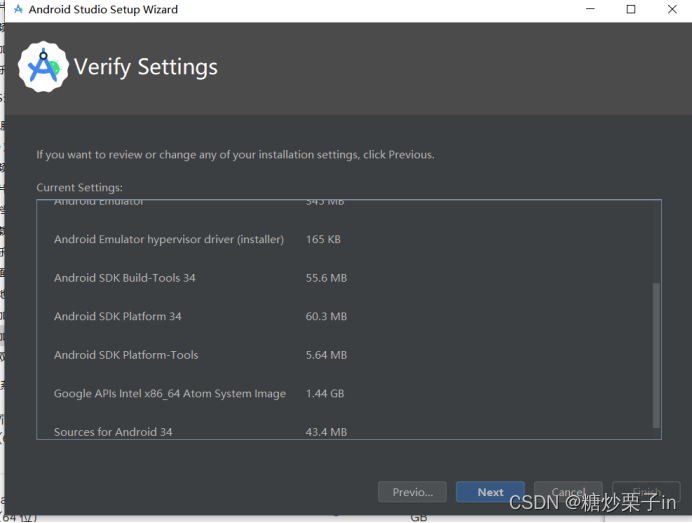Screen dimensions: 692x523
Task: Click the Next button
Action: [490, 492]
